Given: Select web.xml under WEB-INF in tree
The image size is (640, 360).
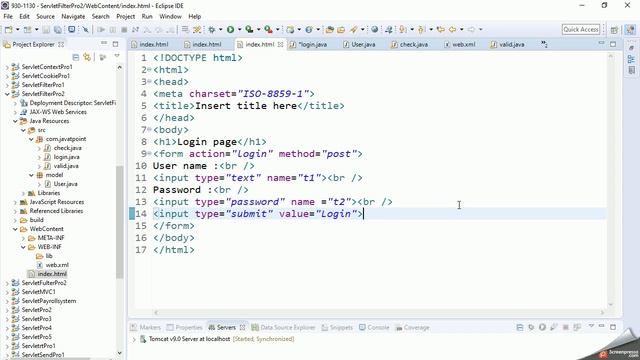Looking at the screenshot, I should (57, 265).
